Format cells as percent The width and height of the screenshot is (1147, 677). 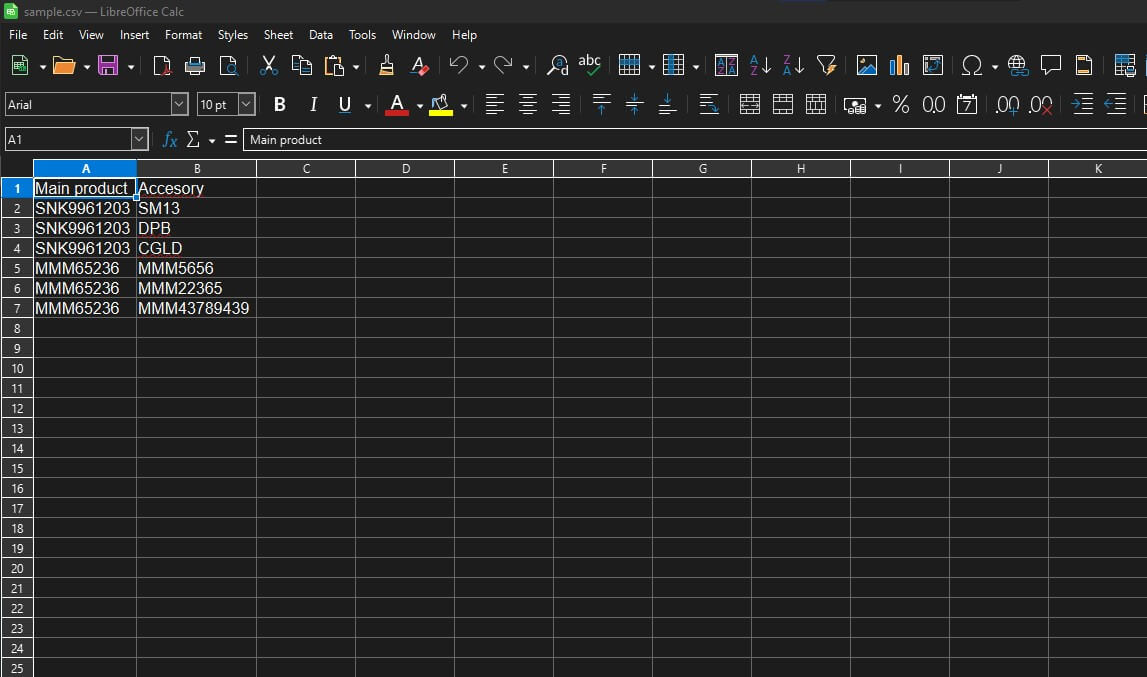pos(901,104)
